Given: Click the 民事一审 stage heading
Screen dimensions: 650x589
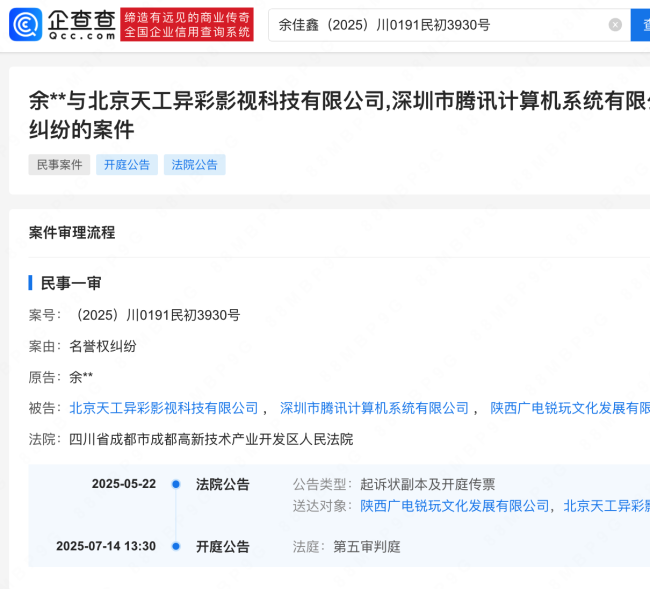Looking at the screenshot, I should (x=71, y=283).
